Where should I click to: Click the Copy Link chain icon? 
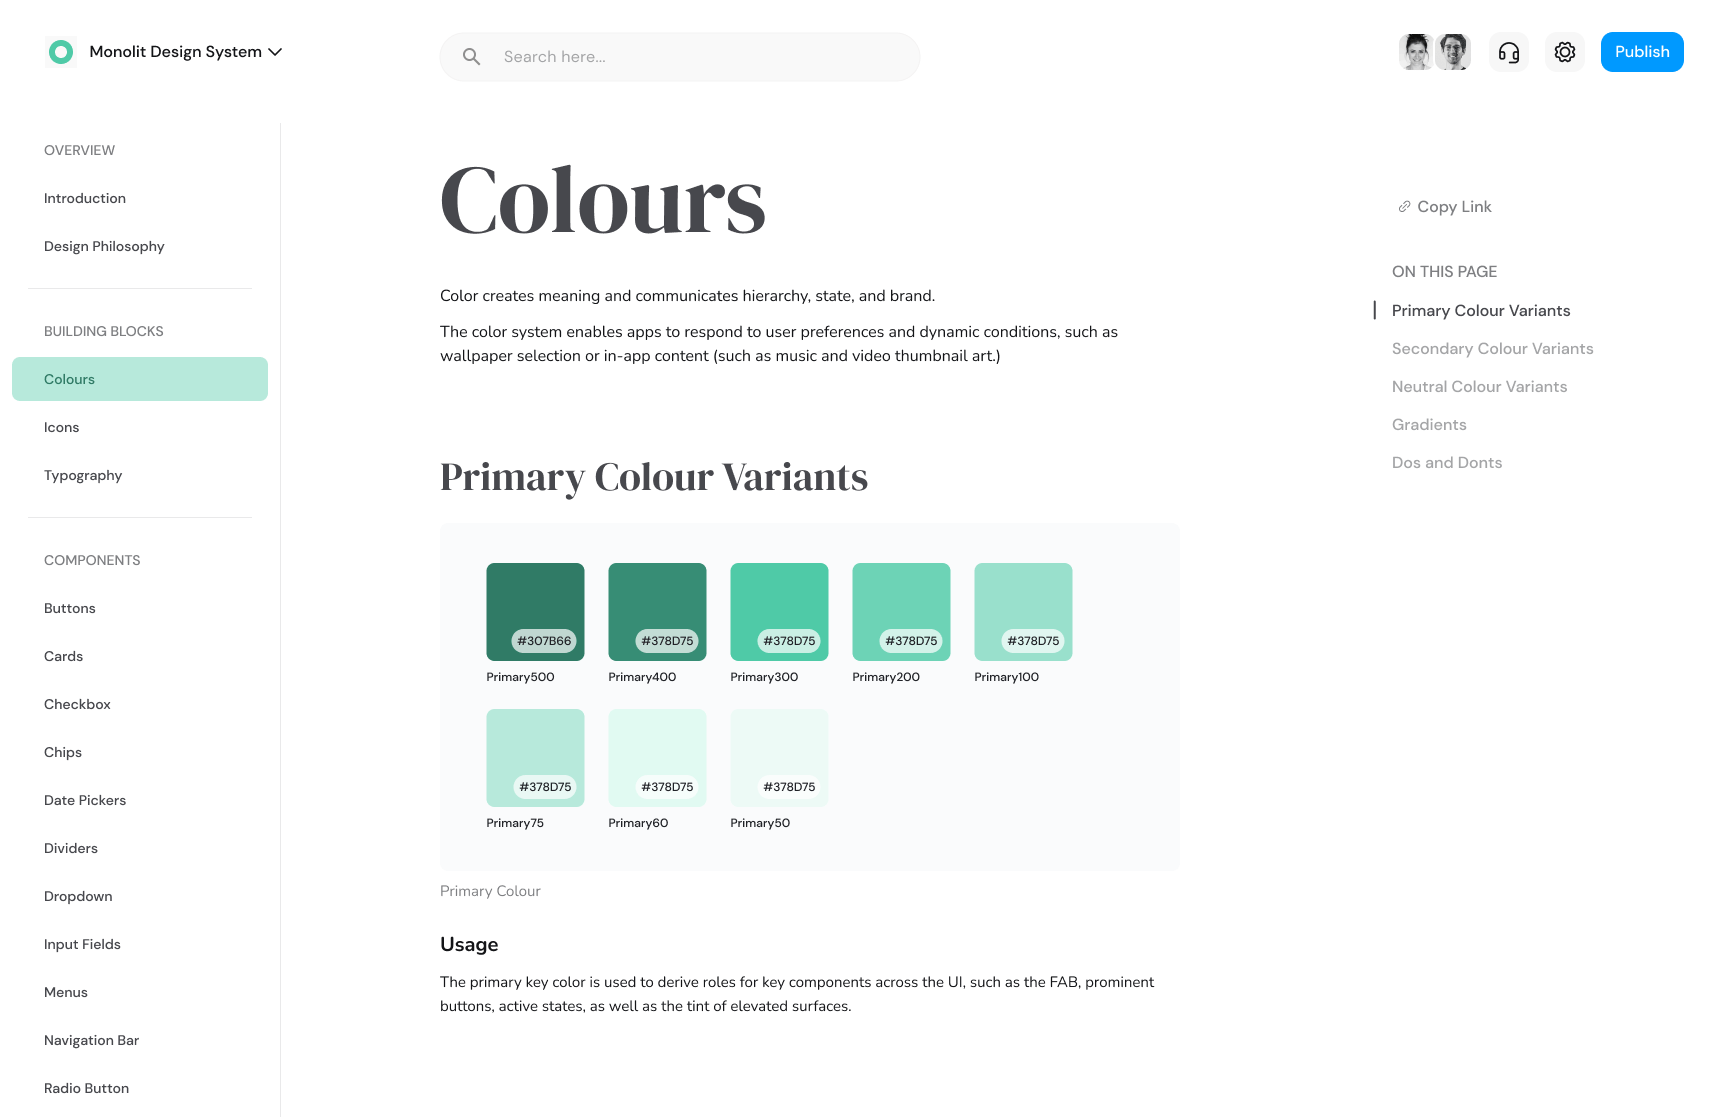1404,207
